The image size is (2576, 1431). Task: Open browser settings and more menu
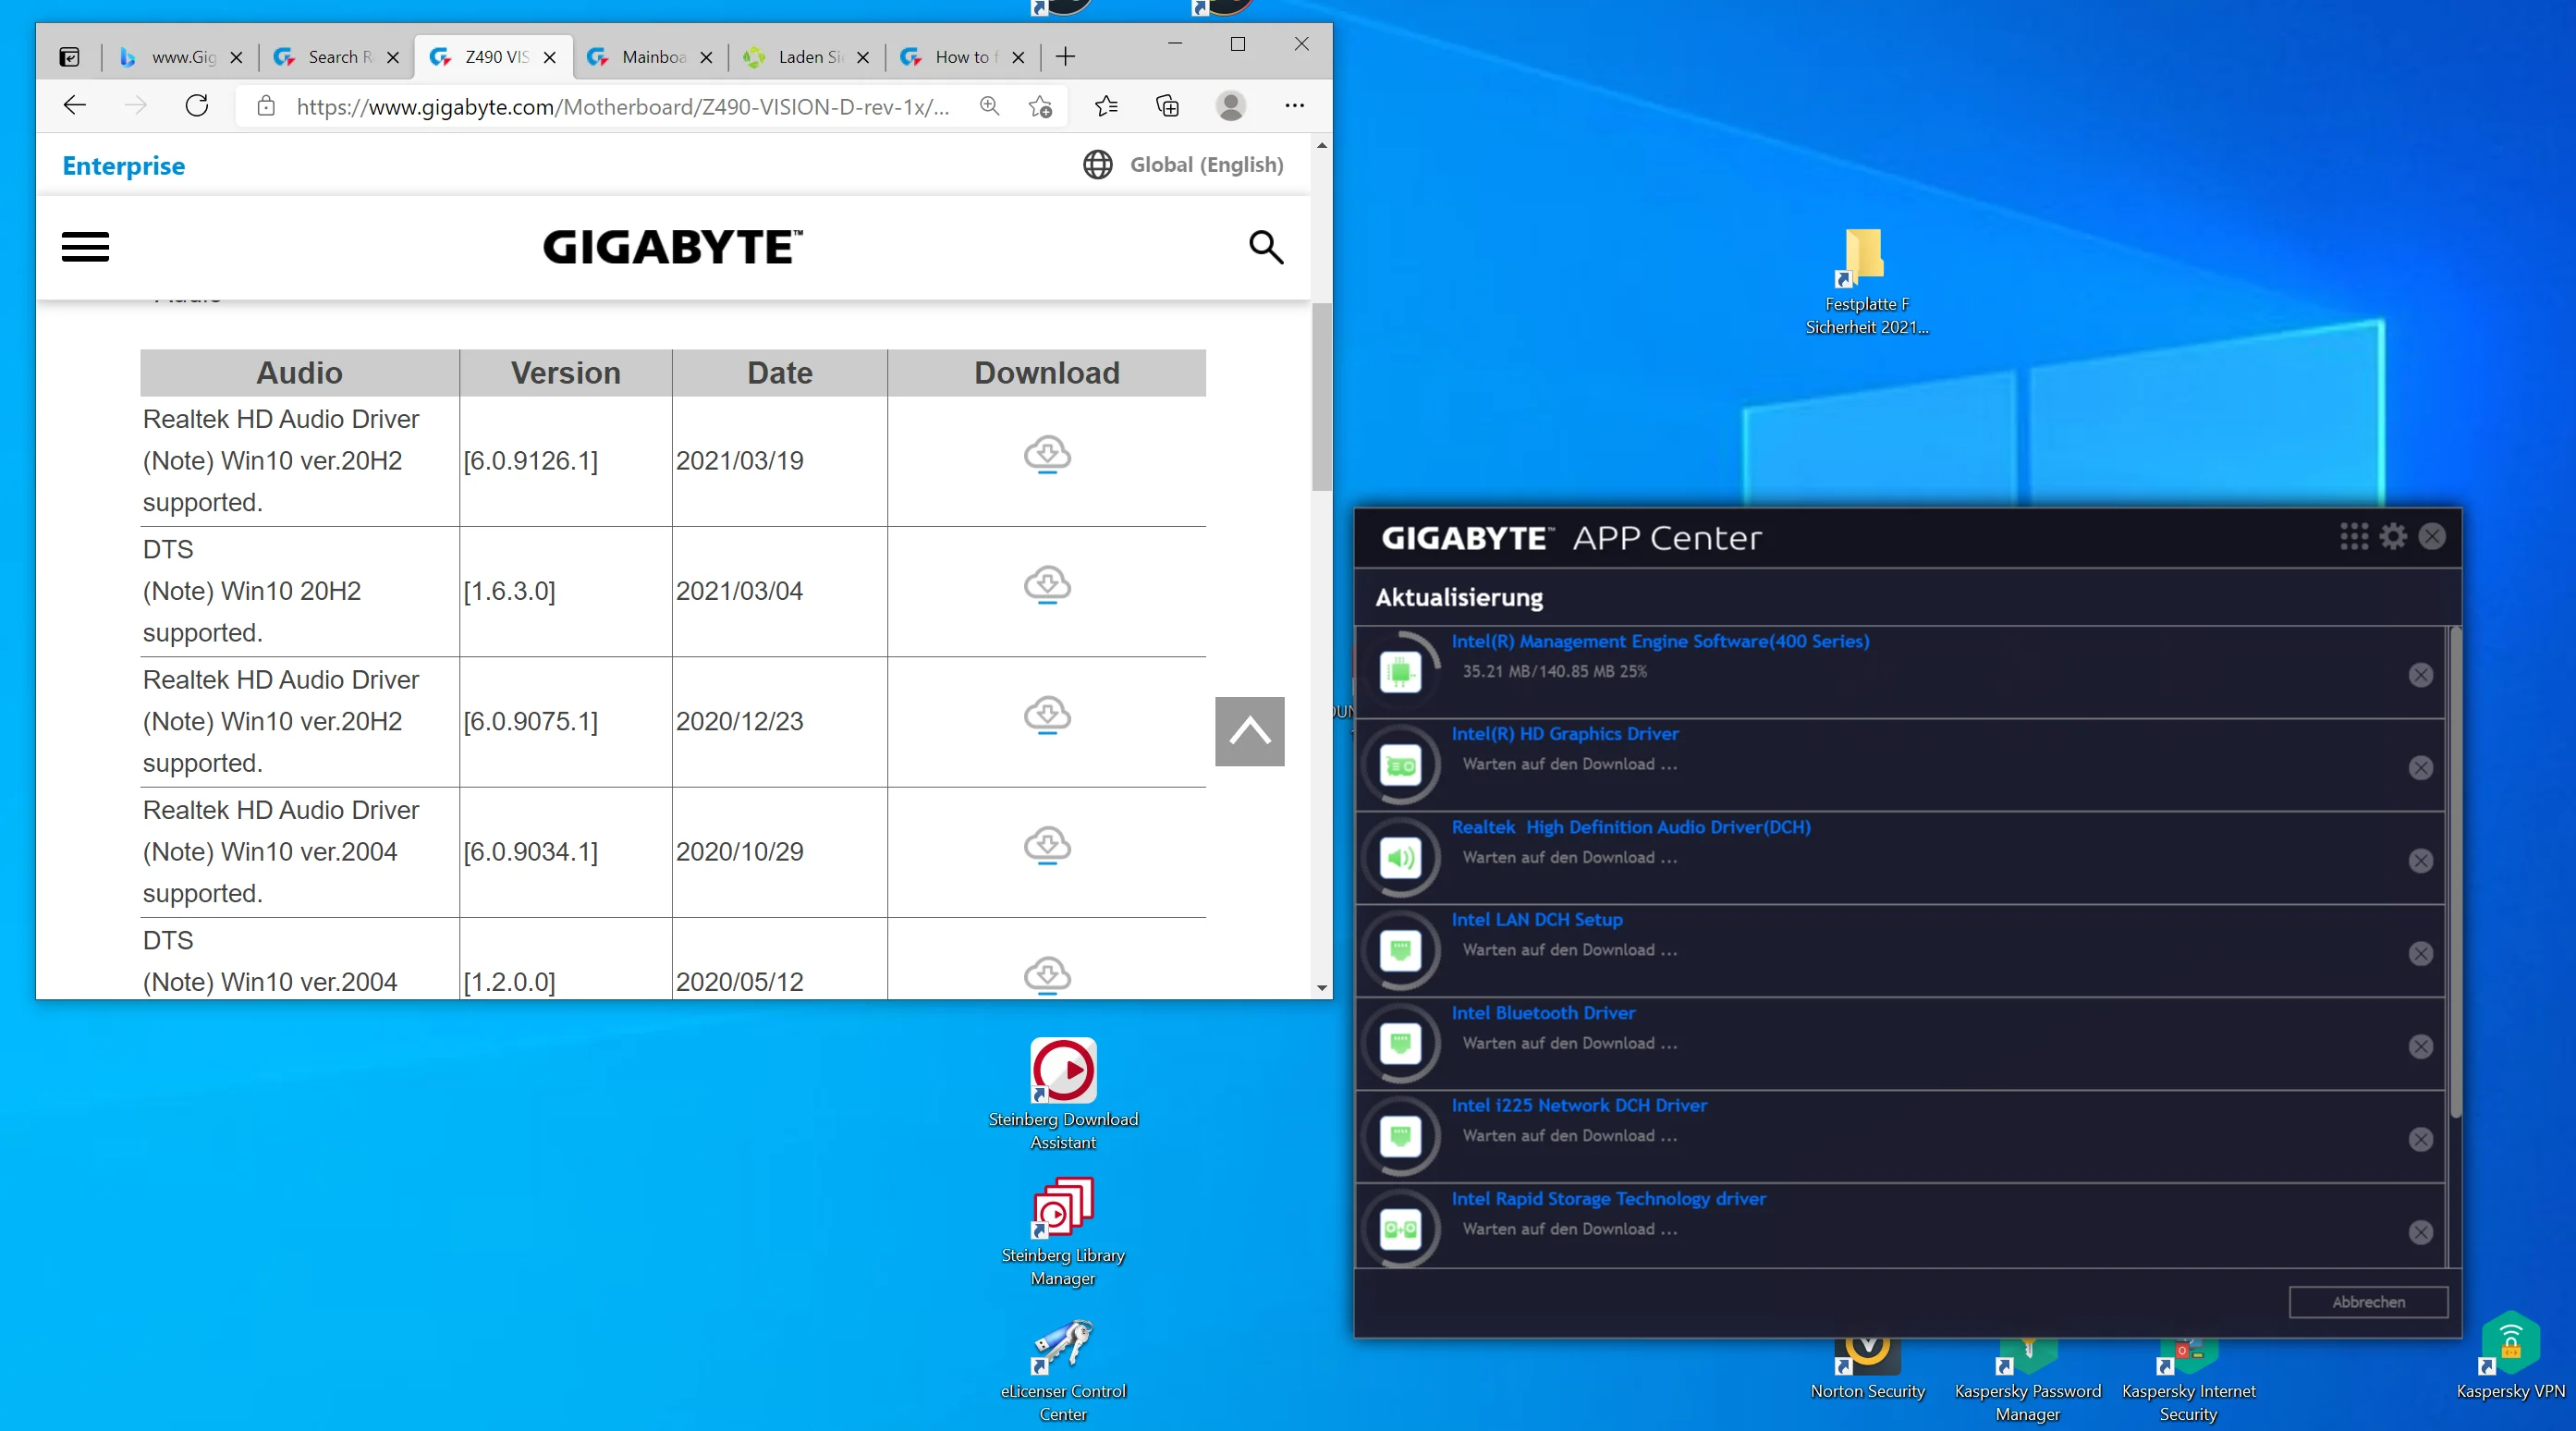(x=1294, y=106)
